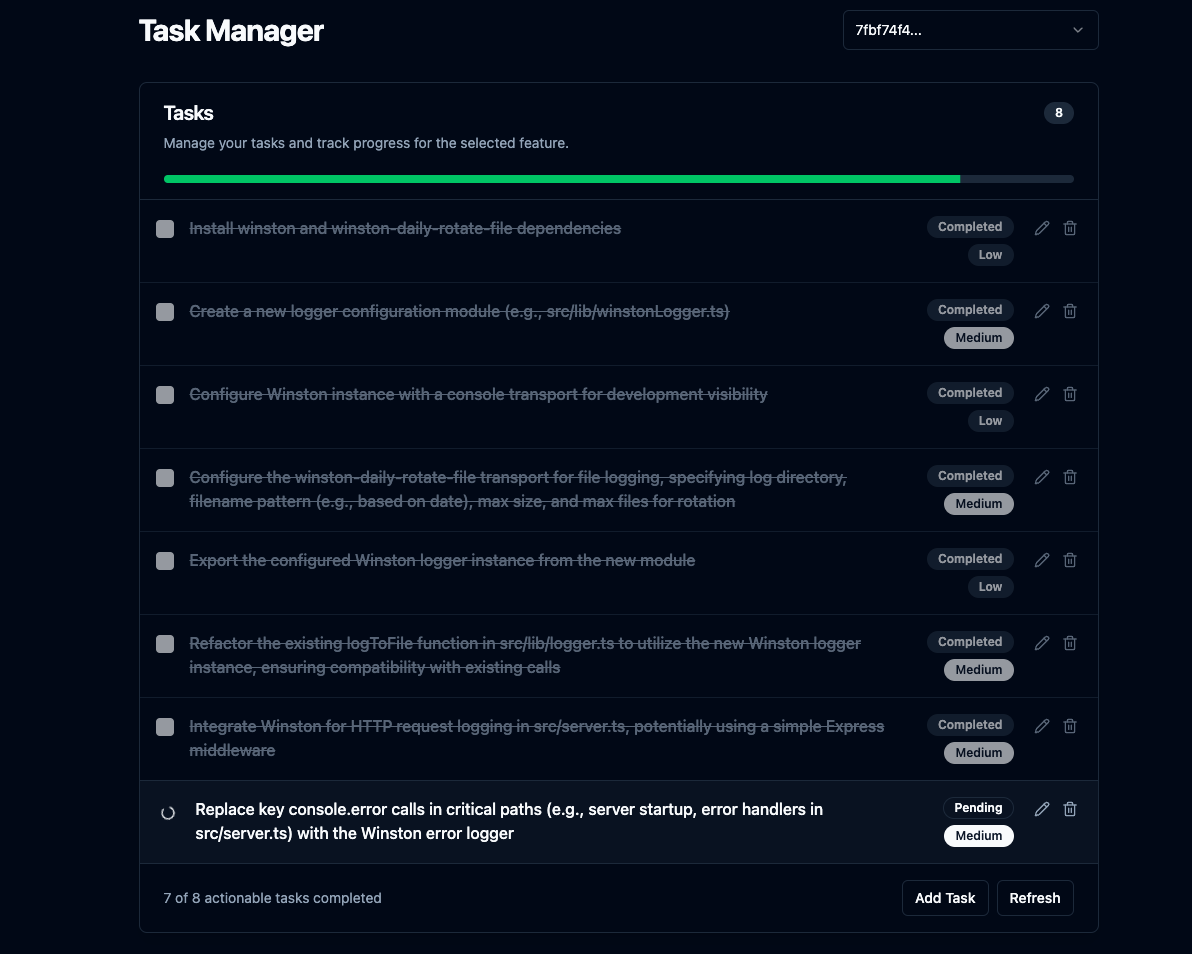The image size is (1192, 954).
Task: Open the feature selector dropdown
Action: (970, 30)
